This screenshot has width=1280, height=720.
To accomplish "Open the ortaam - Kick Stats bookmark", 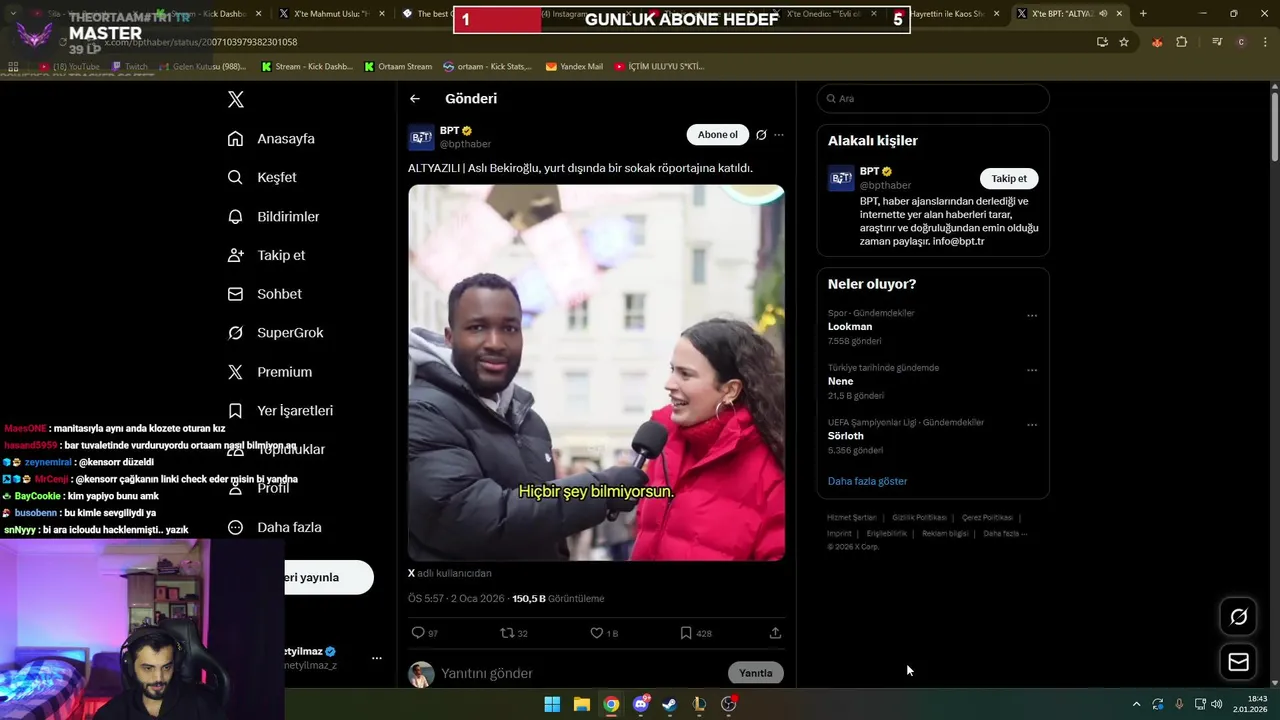I will coord(487,67).
